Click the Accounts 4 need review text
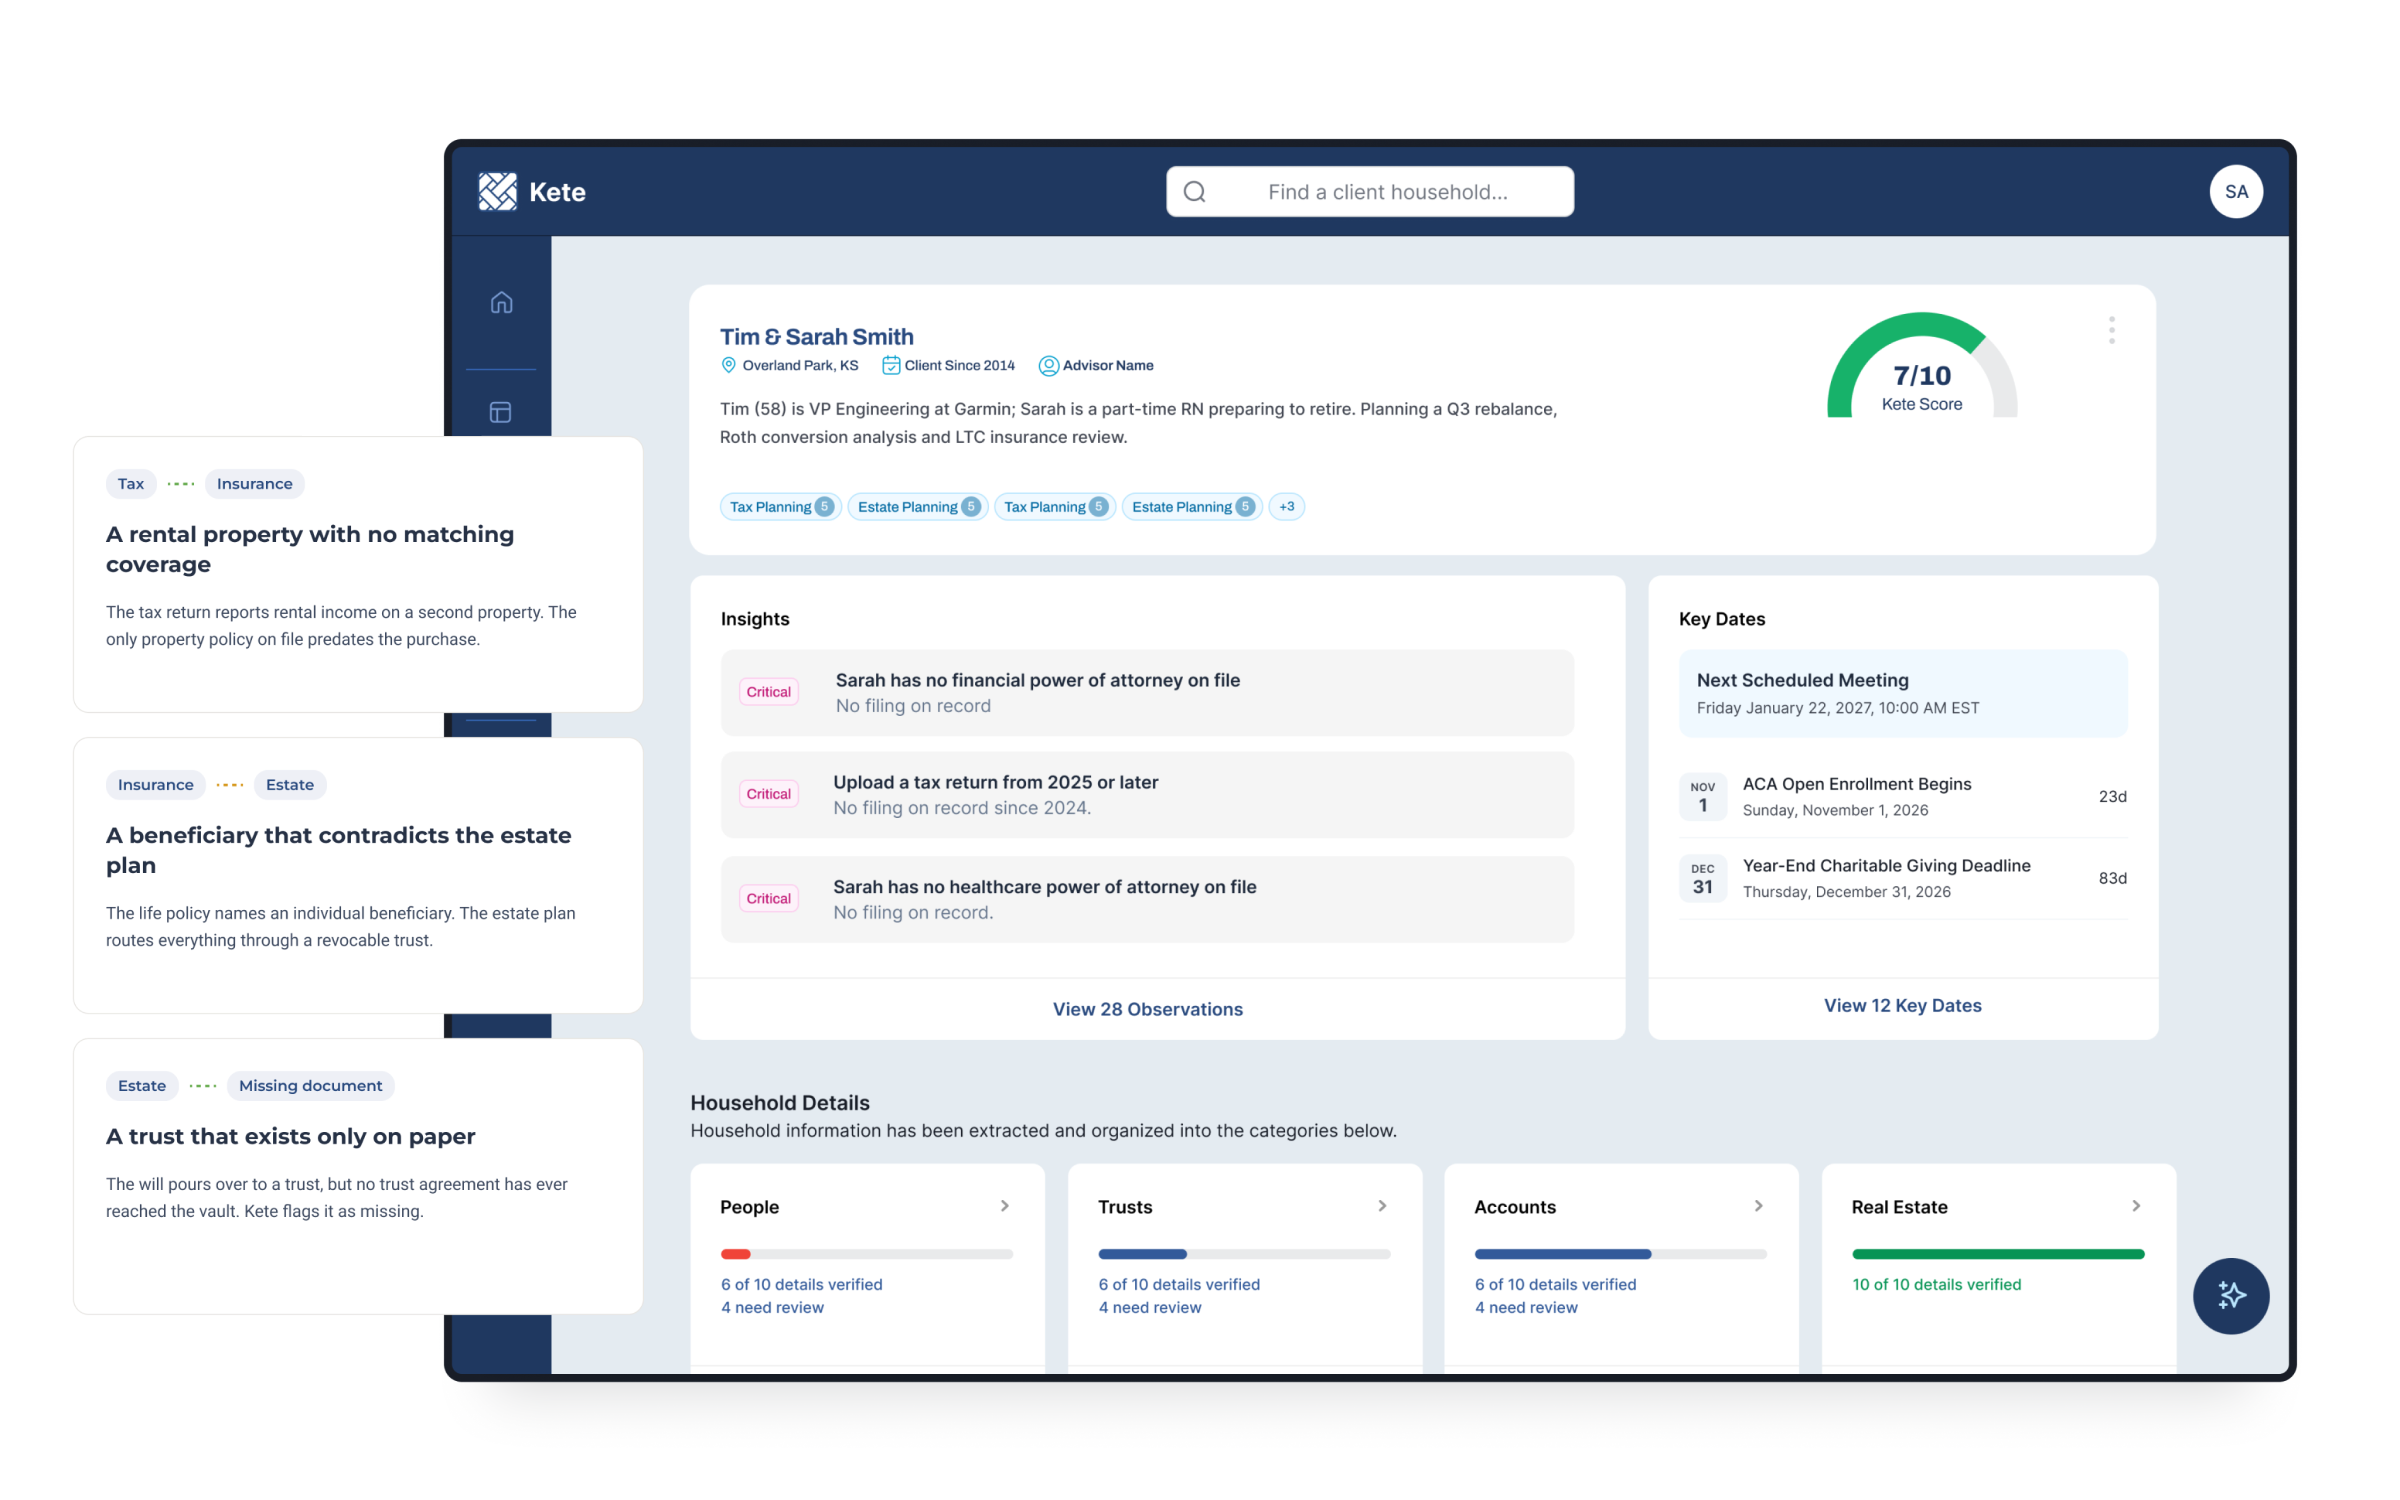This screenshot has width=2400, height=1500. 1525,1307
